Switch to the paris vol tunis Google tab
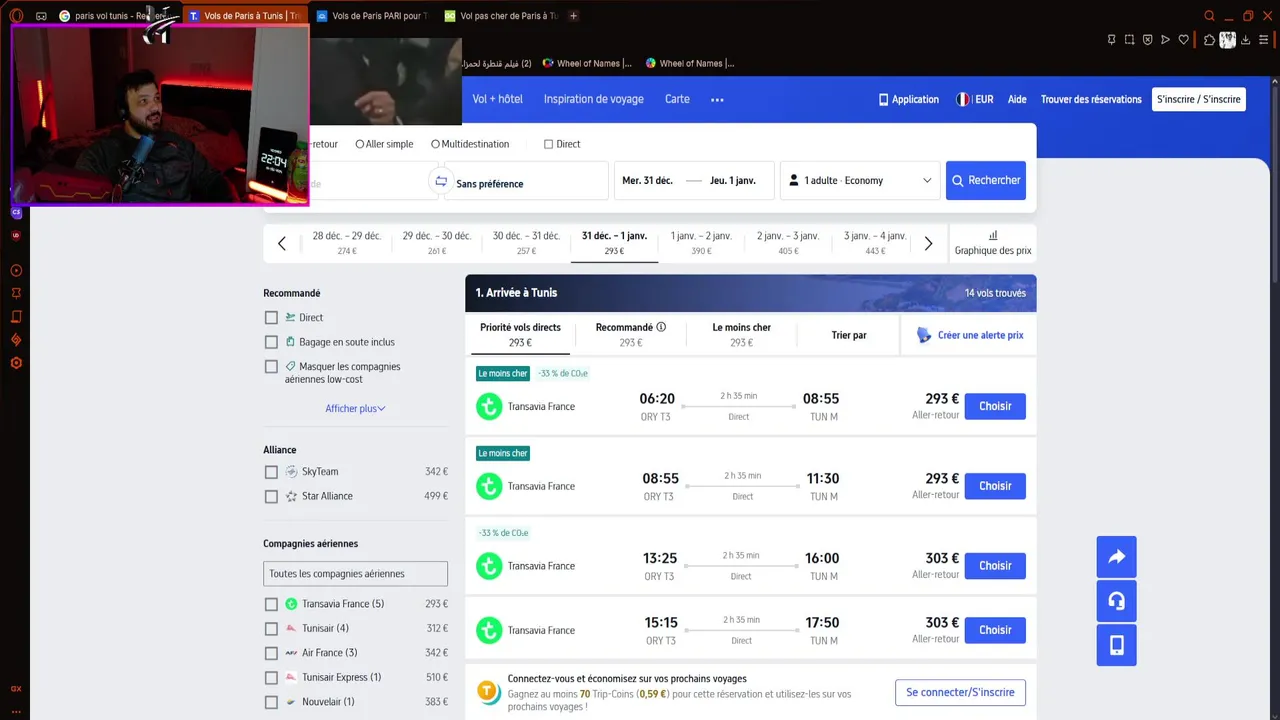Screen dimensions: 1280x720 coord(118,16)
